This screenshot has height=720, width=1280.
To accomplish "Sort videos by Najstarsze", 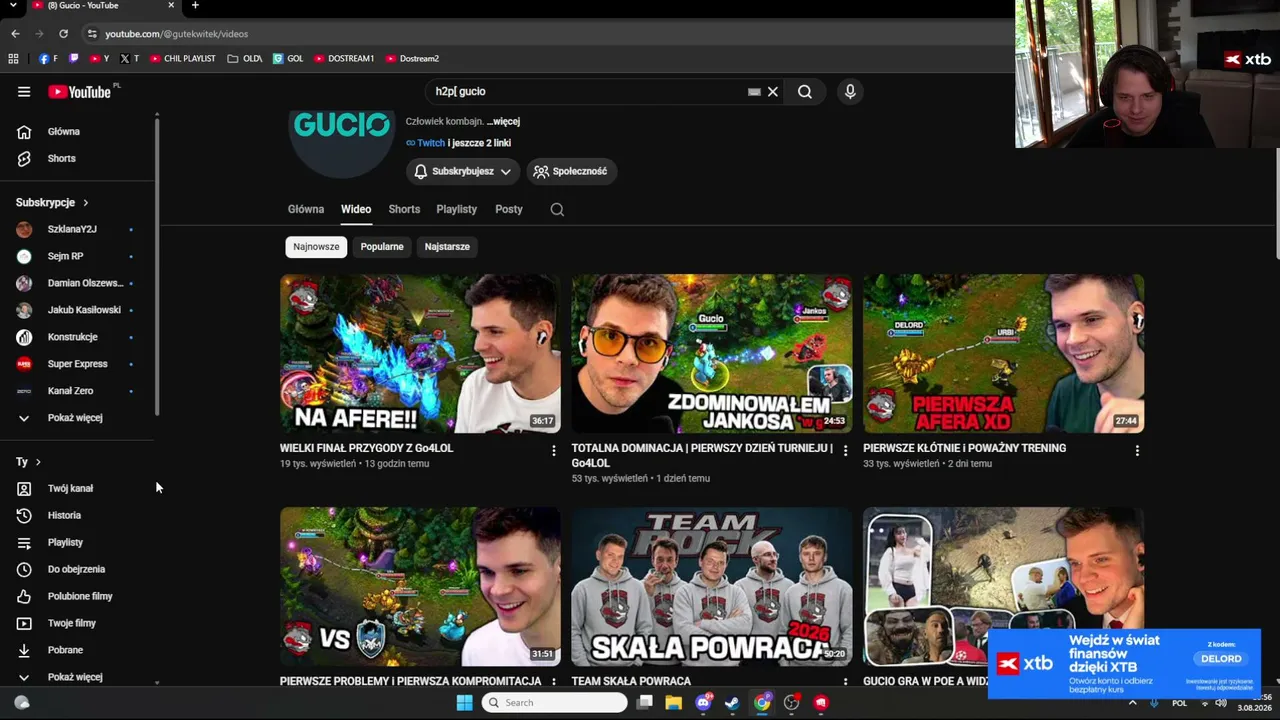I will [447, 247].
